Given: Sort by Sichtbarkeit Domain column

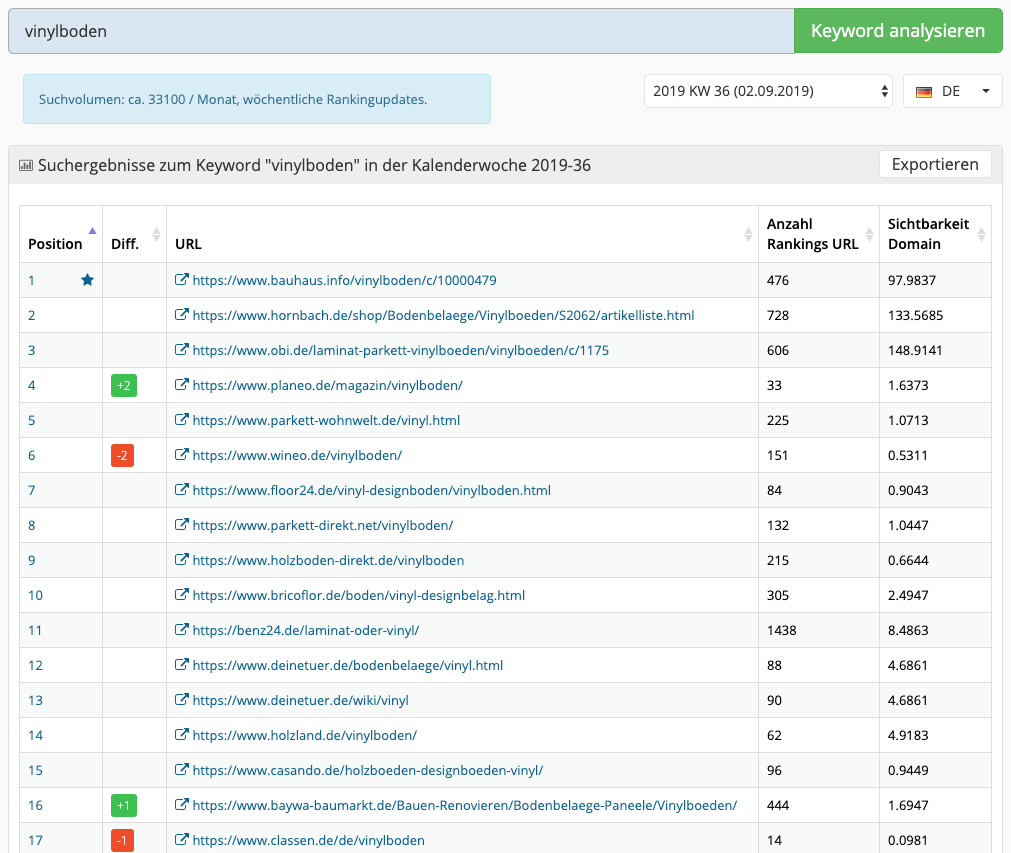Looking at the screenshot, I should pyautogui.click(x=935, y=234).
